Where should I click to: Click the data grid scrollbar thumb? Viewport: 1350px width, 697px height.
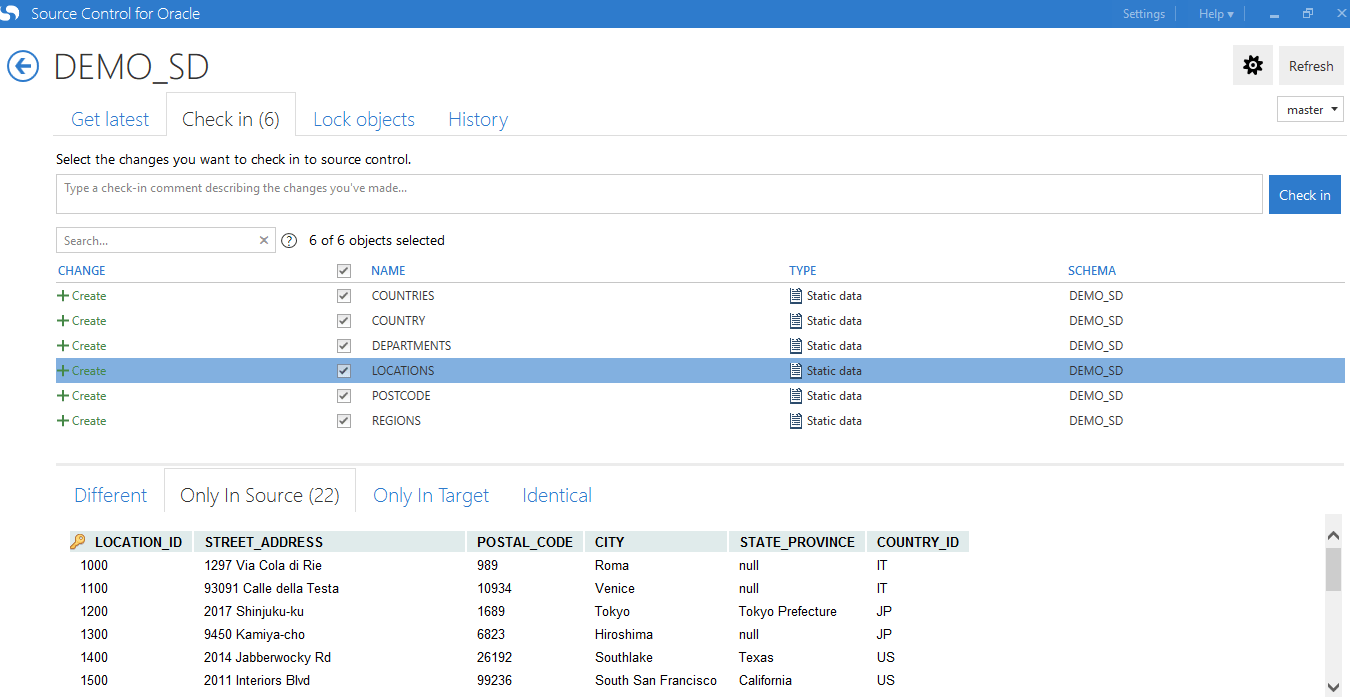click(1333, 569)
